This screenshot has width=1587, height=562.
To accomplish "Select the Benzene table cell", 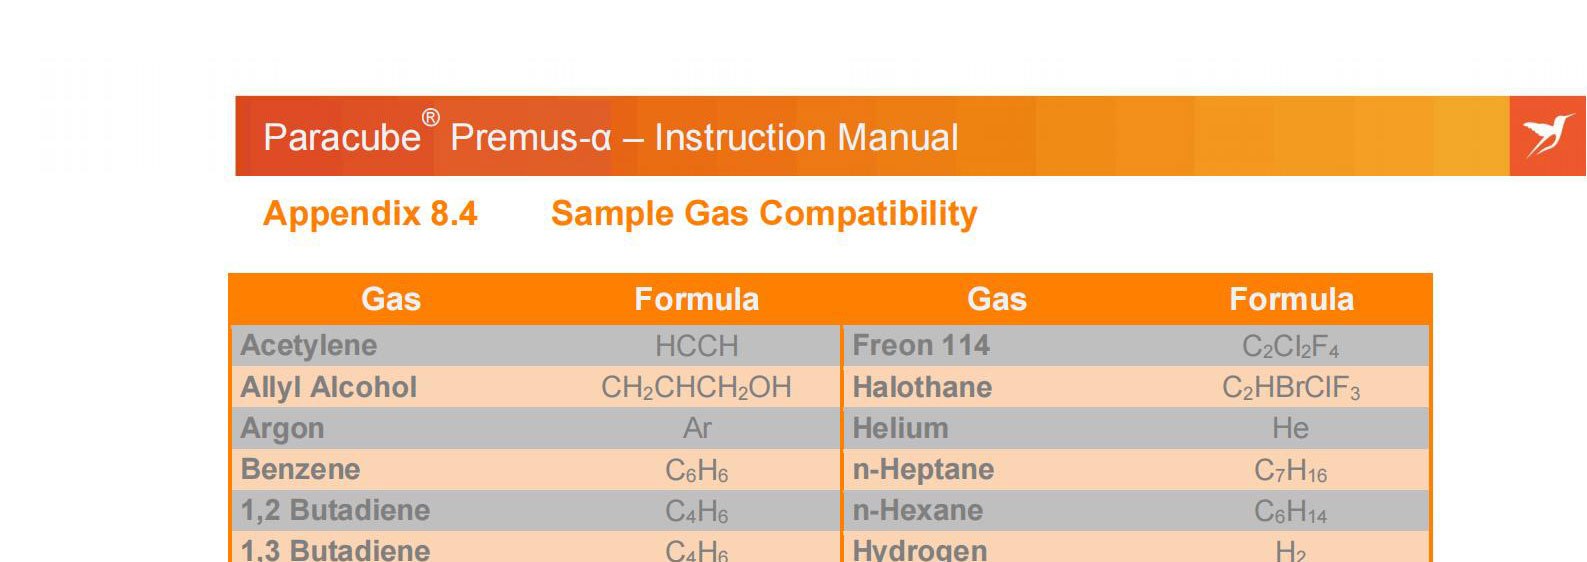I will click(x=300, y=469).
